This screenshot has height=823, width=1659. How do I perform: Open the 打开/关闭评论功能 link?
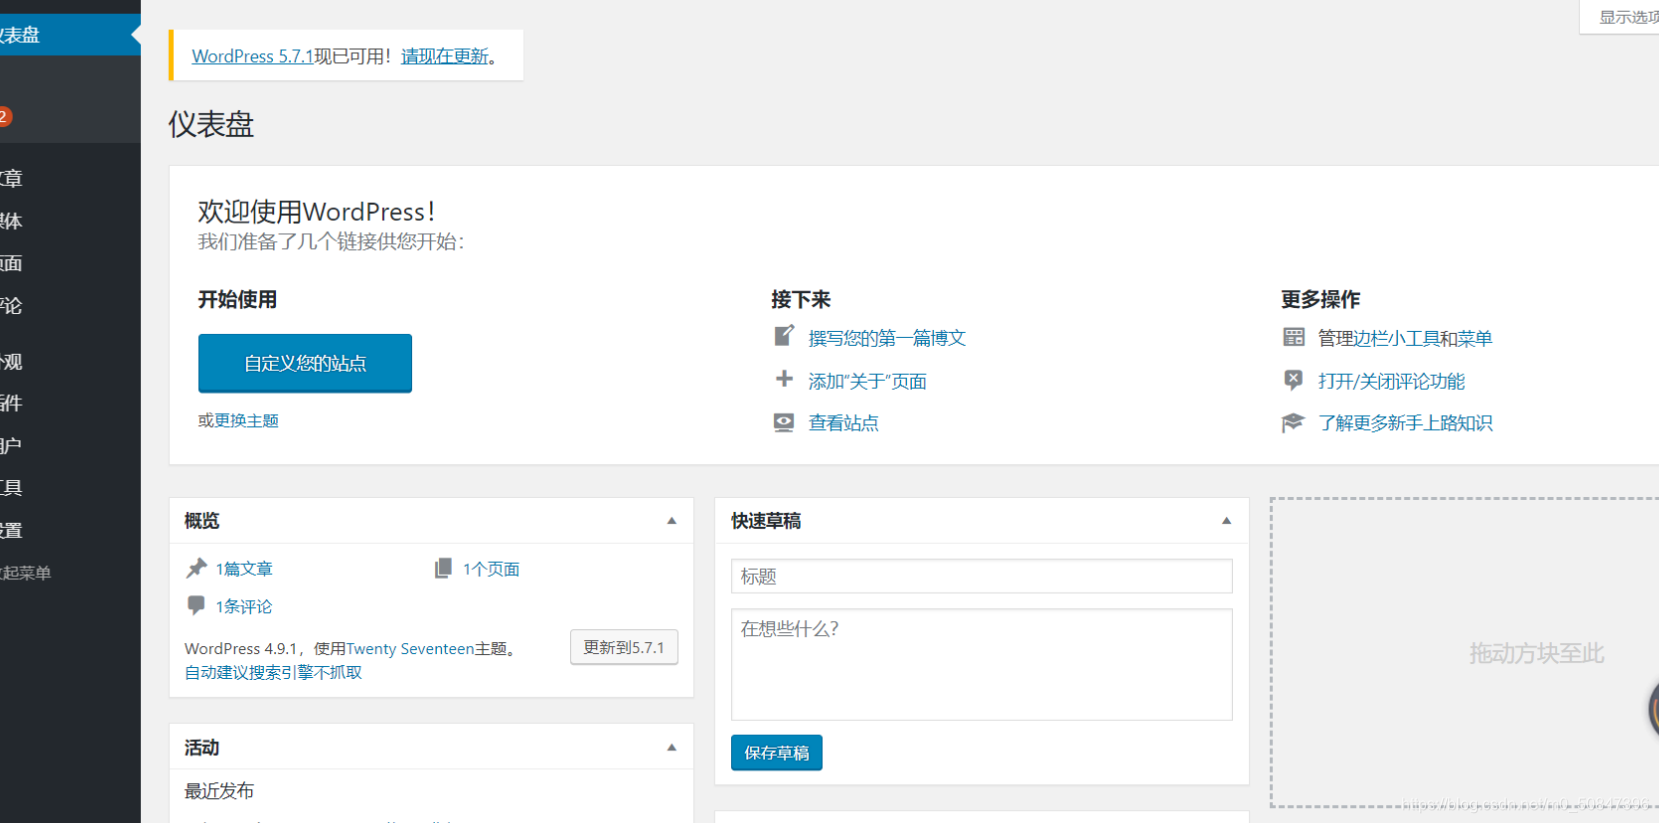coord(1391,381)
